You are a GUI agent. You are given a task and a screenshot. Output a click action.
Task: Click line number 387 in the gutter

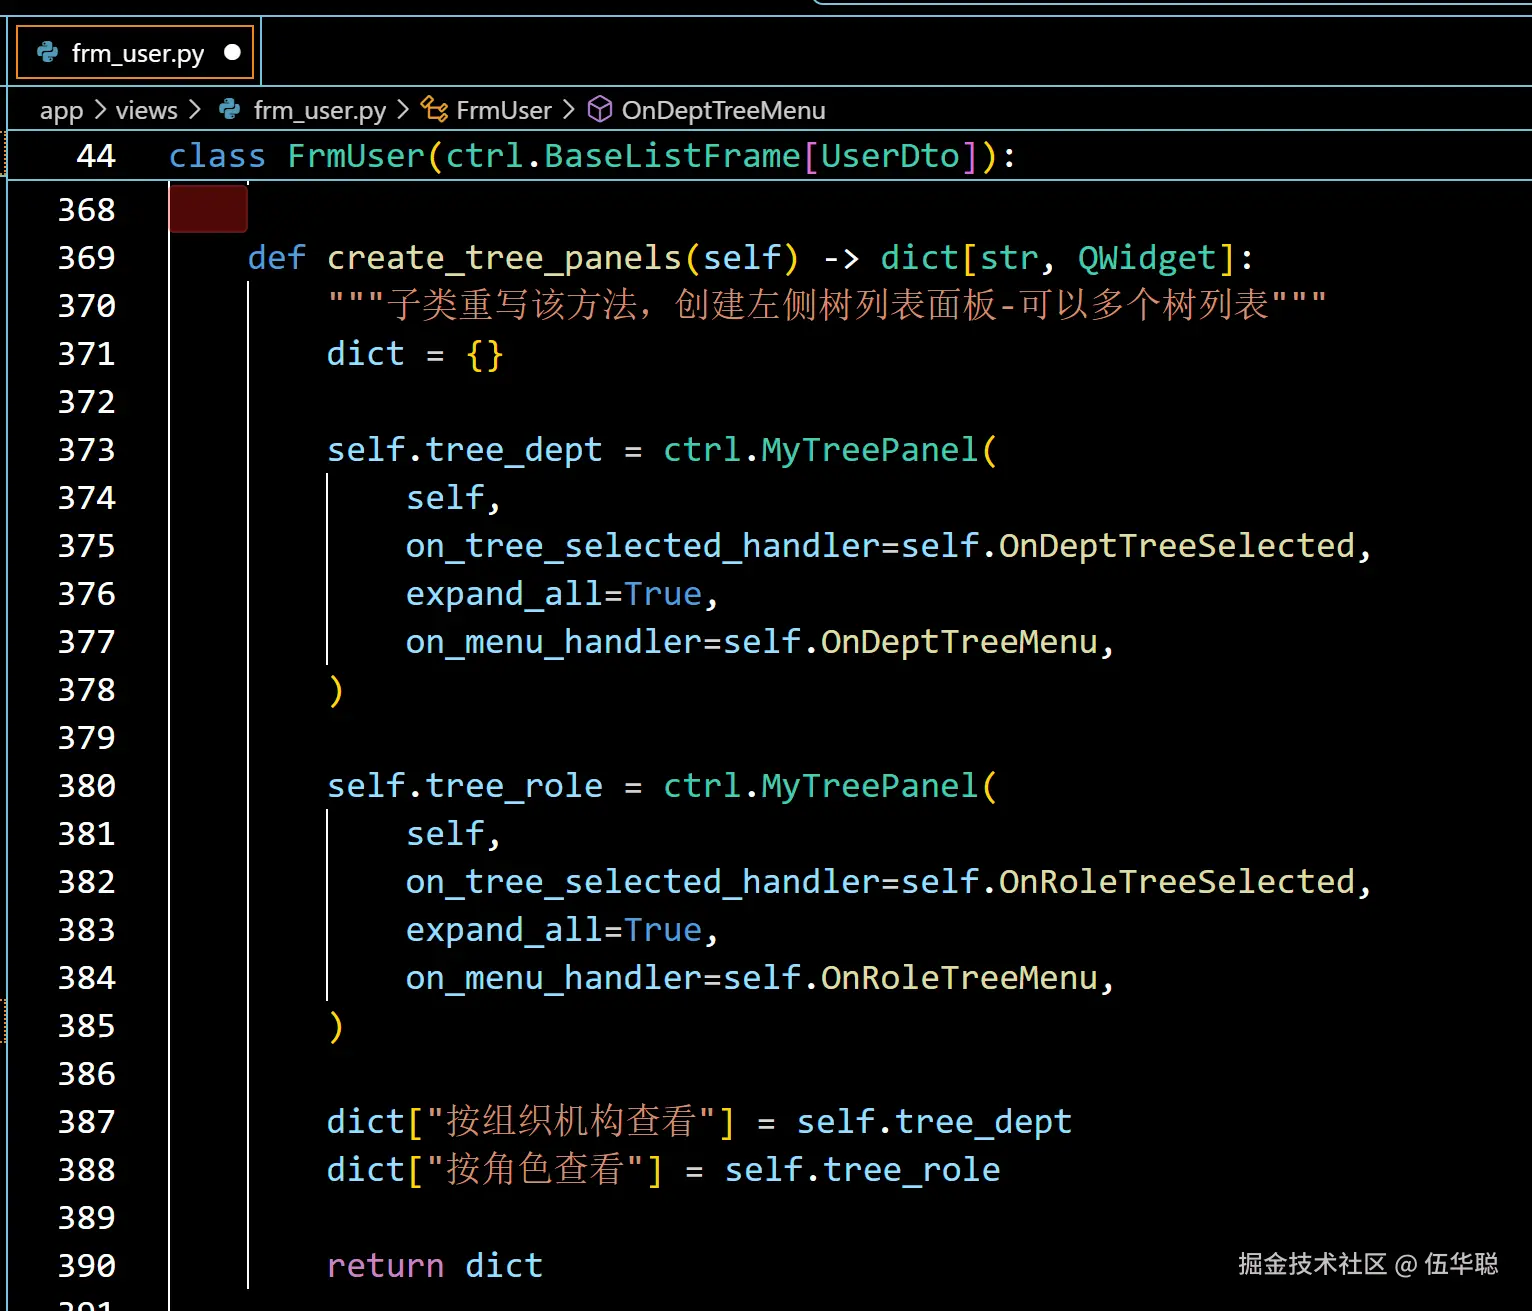click(86, 1122)
